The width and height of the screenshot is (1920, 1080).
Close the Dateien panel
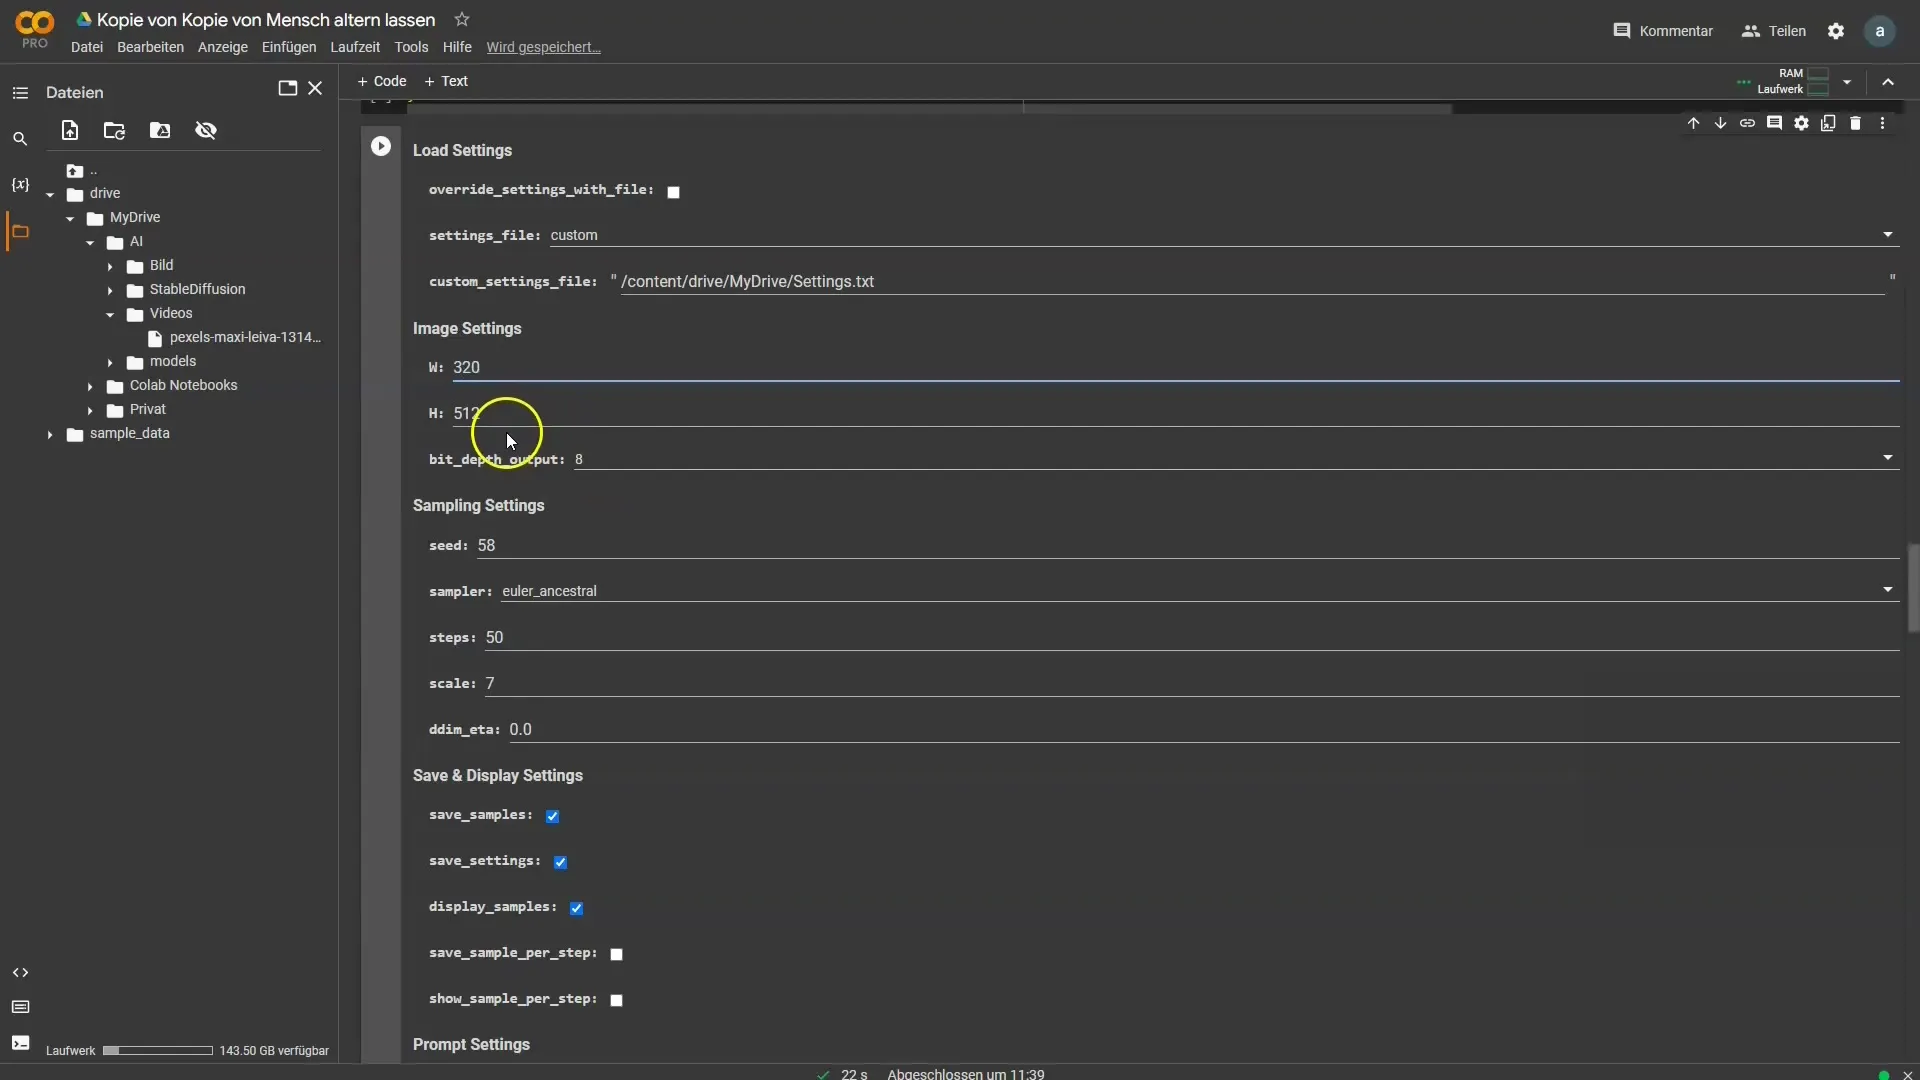click(x=315, y=88)
